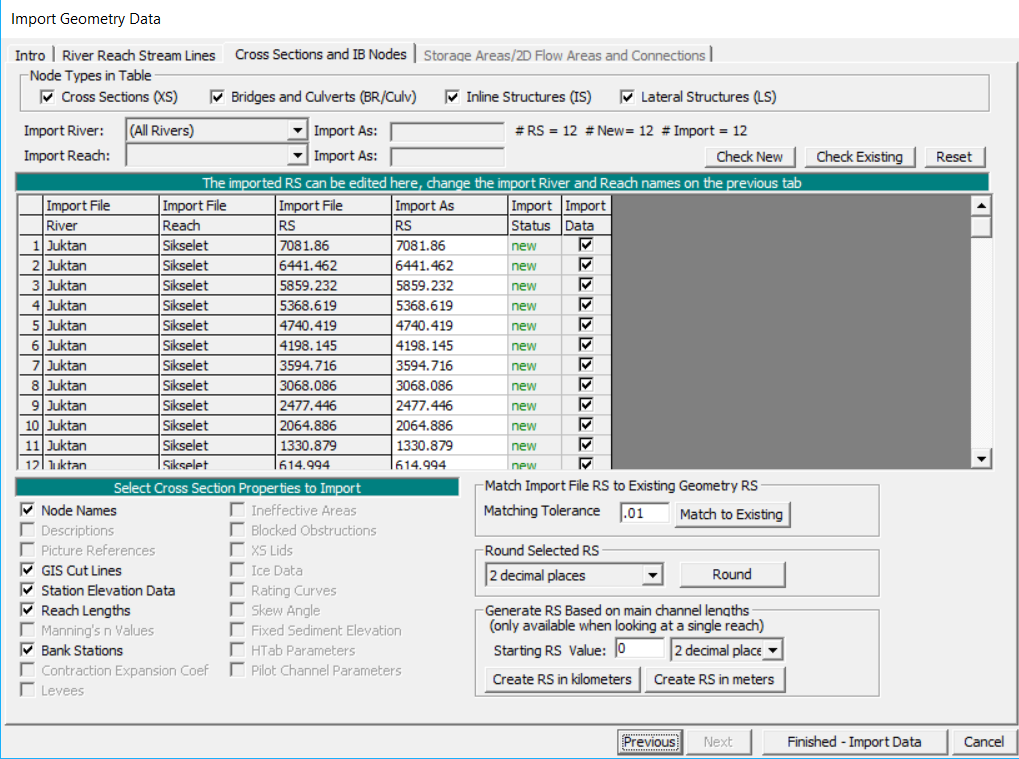This screenshot has height=759, width=1019.
Task: Open Storage Areas/2D Flow Areas and Connections tab
Action: [564, 55]
